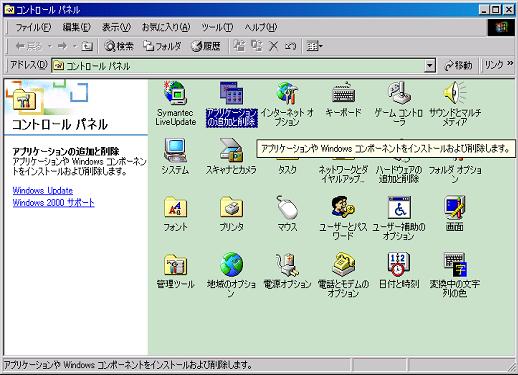
Task: Open Symantec LiveUpdate icon
Action: 175,93
